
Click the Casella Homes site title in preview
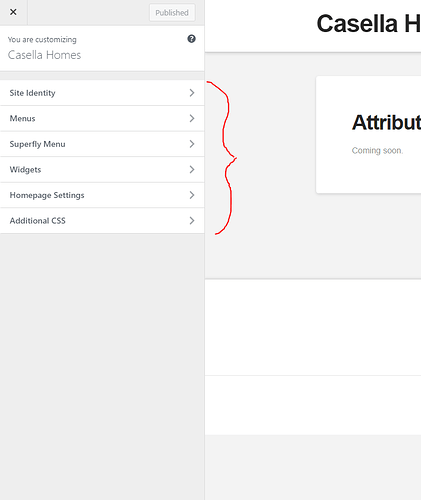(369, 24)
